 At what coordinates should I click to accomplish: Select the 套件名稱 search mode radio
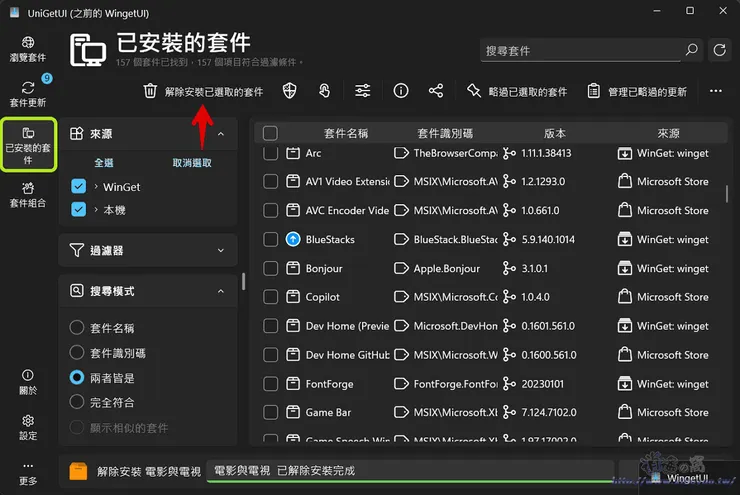click(76, 327)
